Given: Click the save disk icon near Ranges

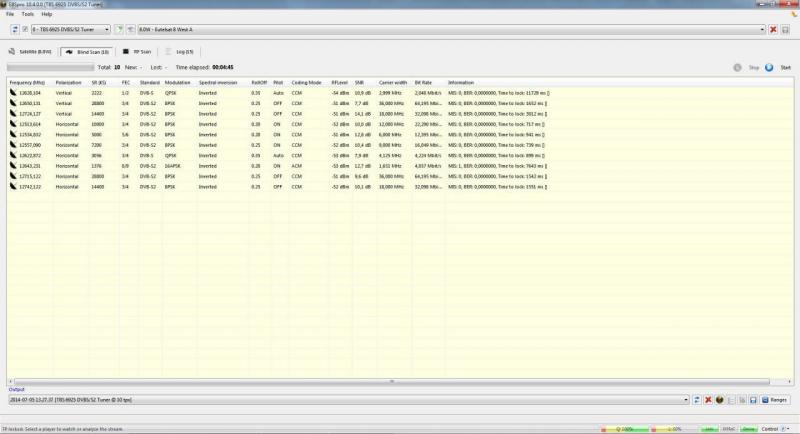Looking at the screenshot, I should [x=752, y=399].
